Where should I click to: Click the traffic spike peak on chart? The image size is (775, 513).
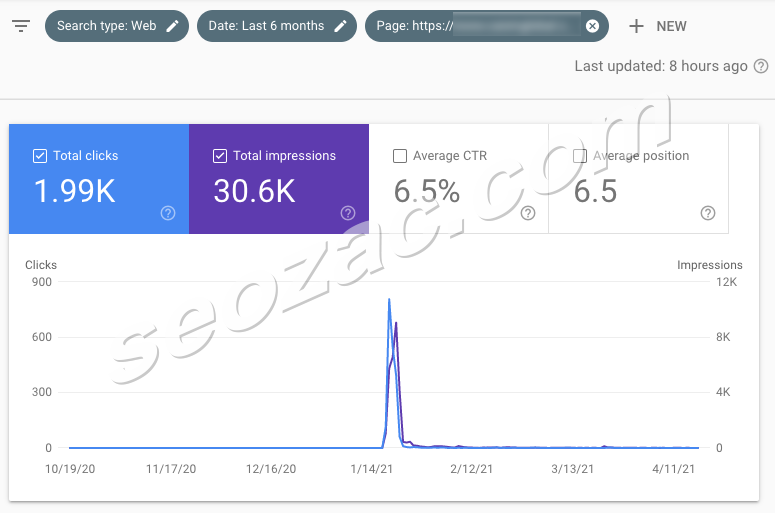point(389,299)
